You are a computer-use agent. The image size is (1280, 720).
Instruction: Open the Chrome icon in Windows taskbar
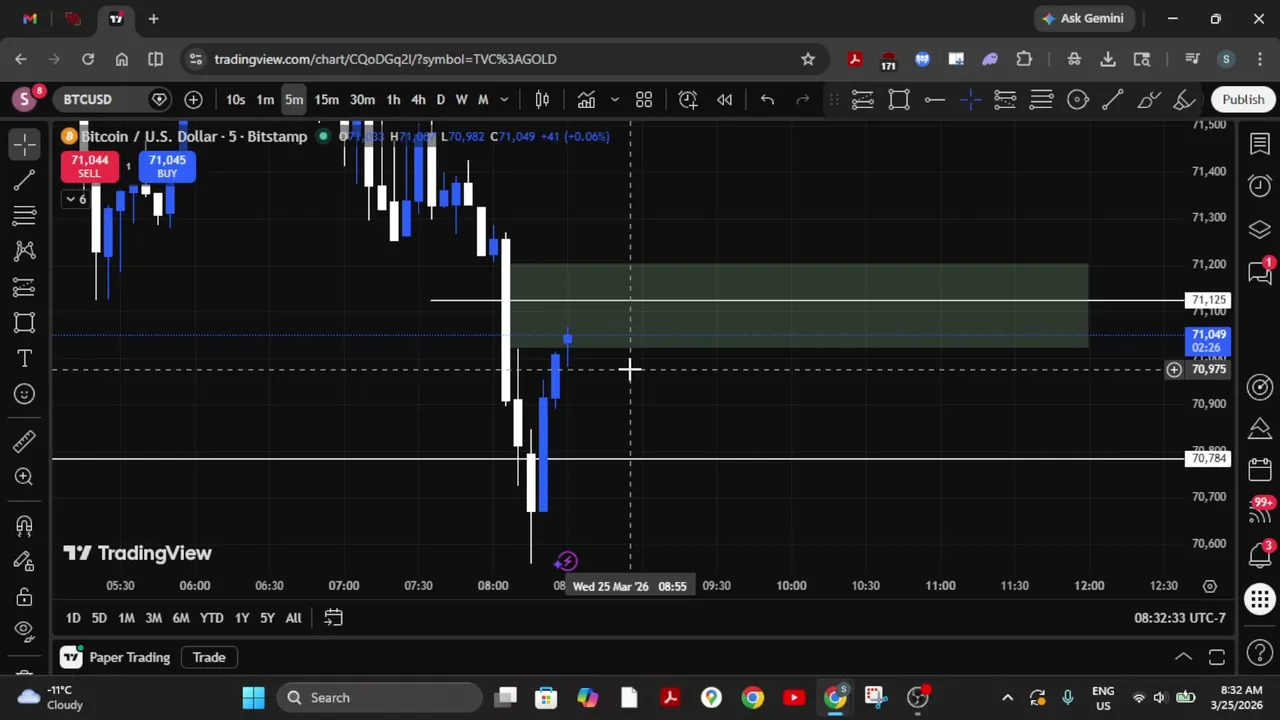tap(752, 697)
